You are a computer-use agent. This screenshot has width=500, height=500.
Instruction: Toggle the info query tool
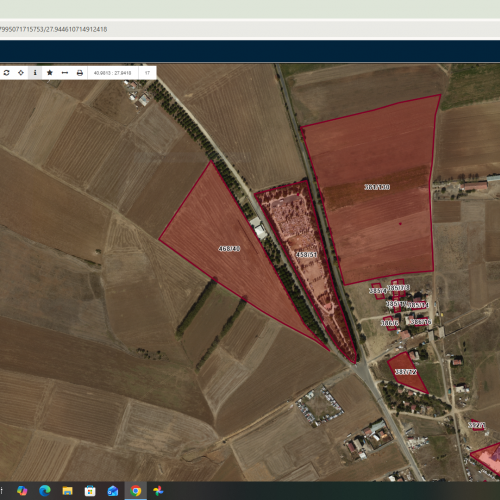point(35,73)
